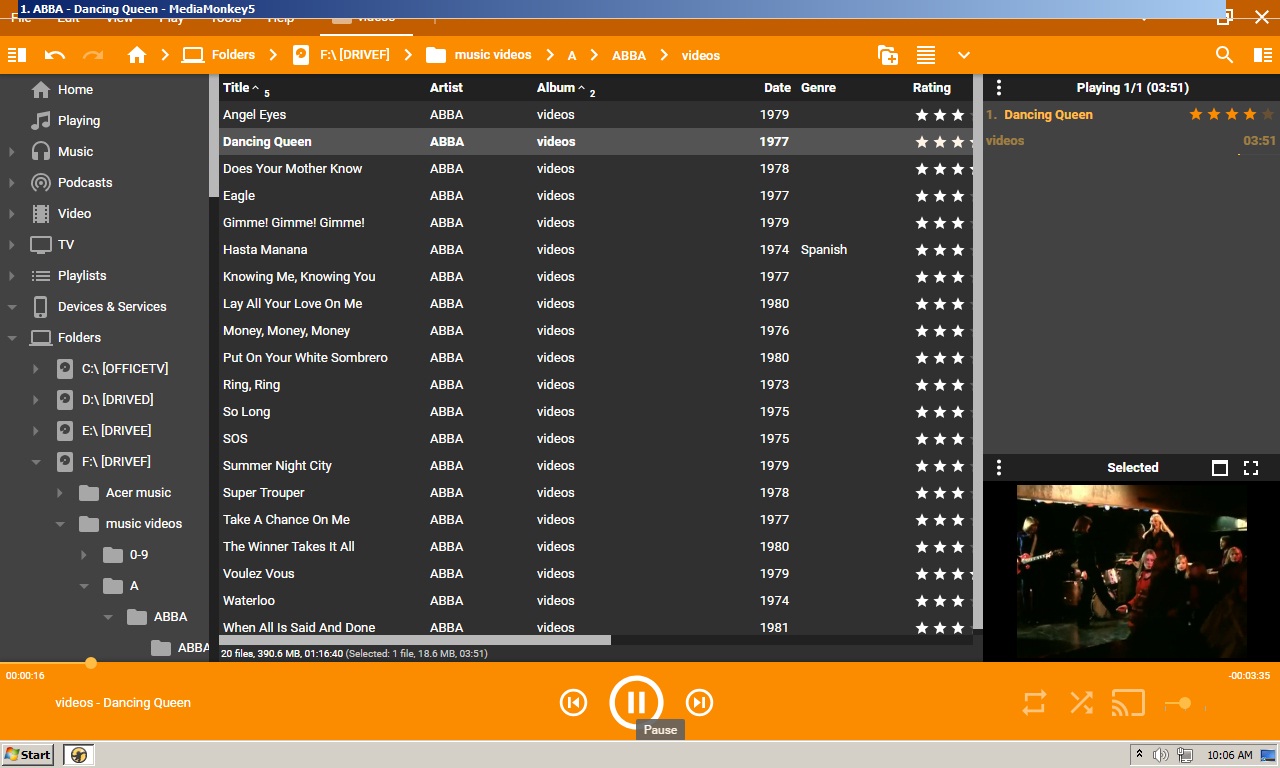Open the hamburger main menu
The height and width of the screenshot is (768, 1280).
[x=16, y=55]
